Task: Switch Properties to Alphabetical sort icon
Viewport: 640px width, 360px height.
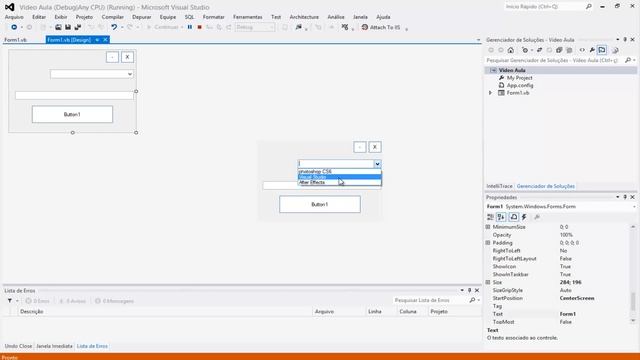Action: click(501, 217)
